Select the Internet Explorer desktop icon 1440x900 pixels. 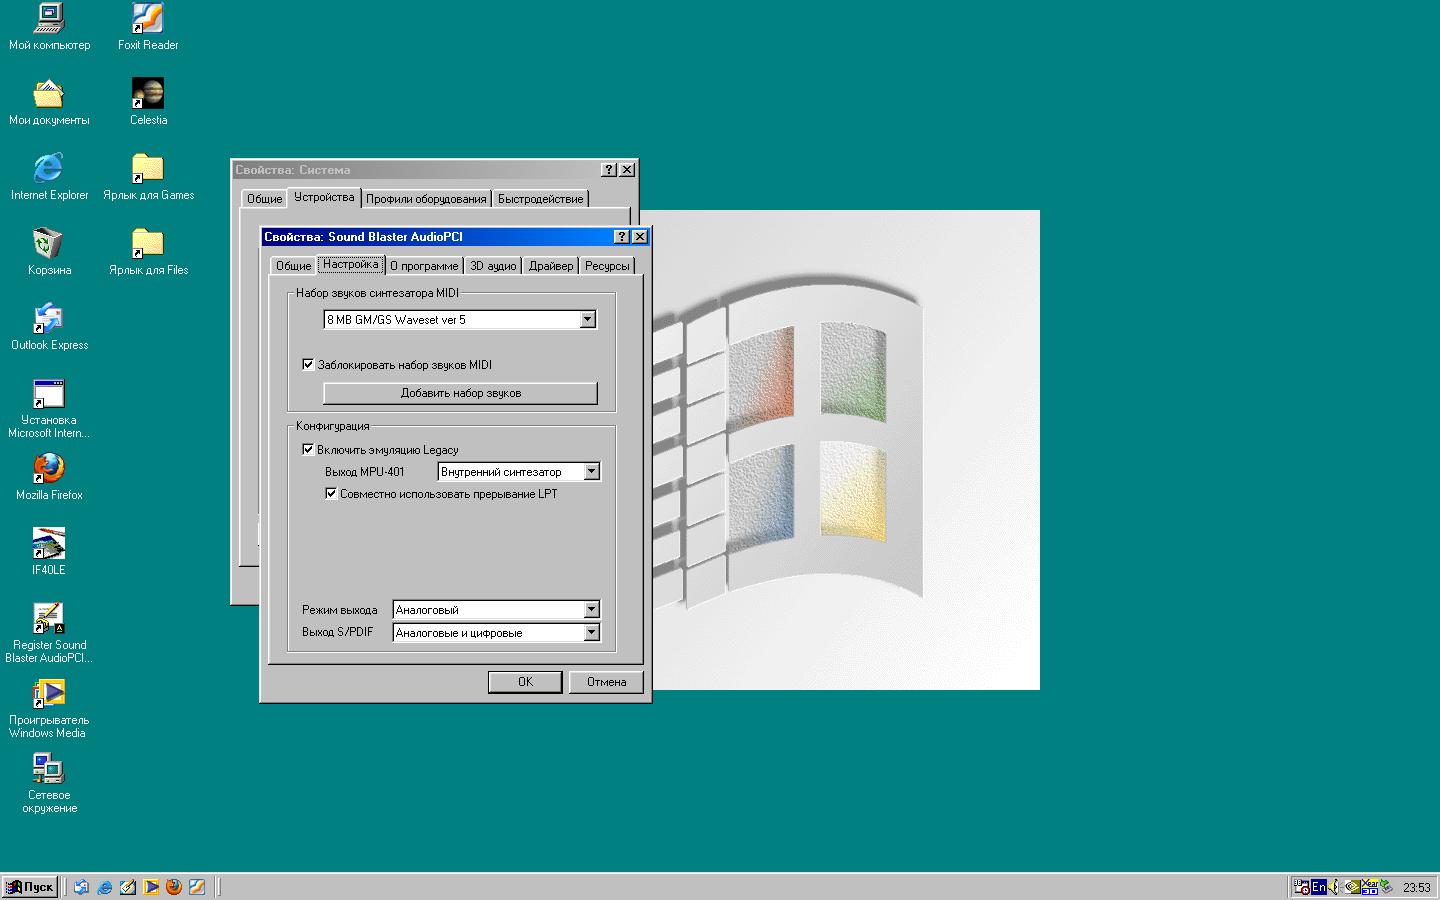[x=49, y=177]
